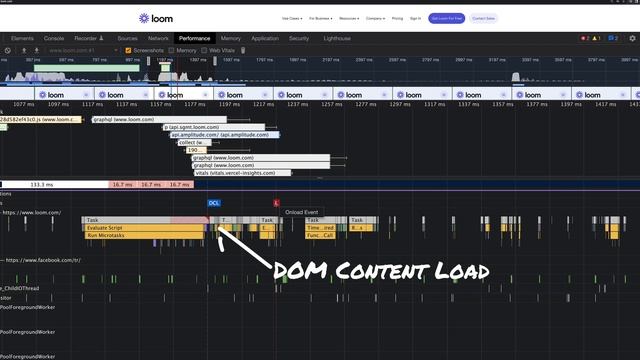Click the left overview selection handle
The height and width of the screenshot is (360, 640).
point(149,61)
